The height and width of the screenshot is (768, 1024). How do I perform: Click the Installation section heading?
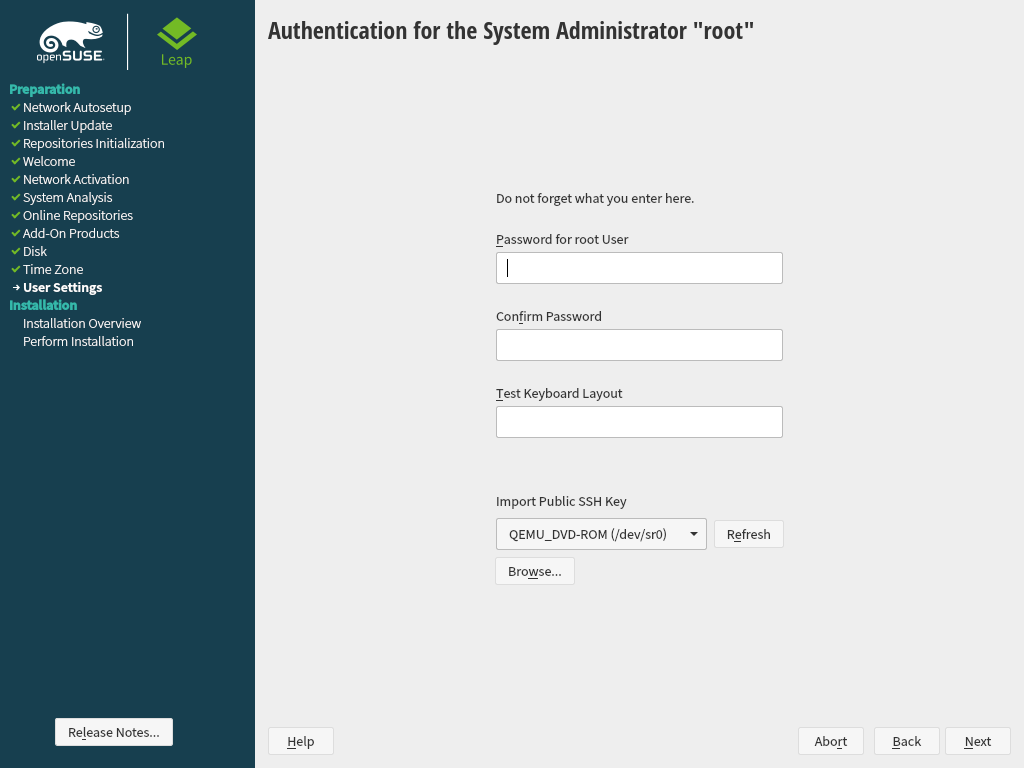43,305
